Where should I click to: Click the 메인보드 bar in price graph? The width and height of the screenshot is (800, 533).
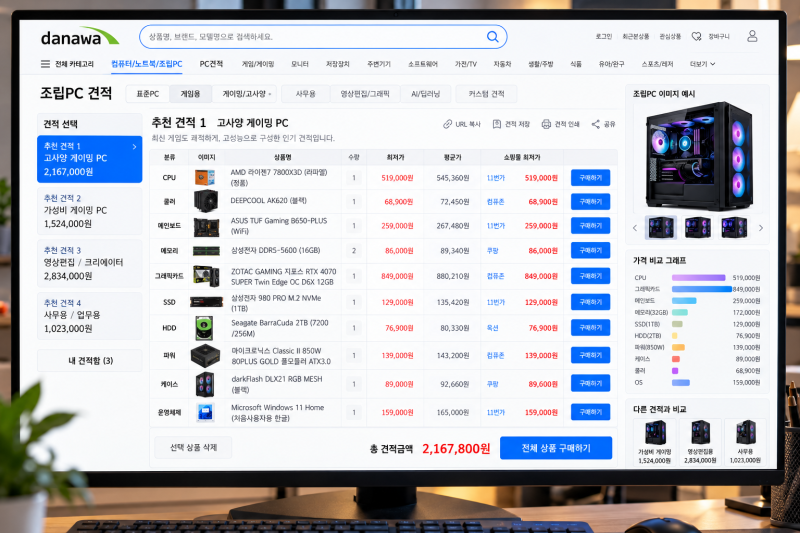point(684,301)
